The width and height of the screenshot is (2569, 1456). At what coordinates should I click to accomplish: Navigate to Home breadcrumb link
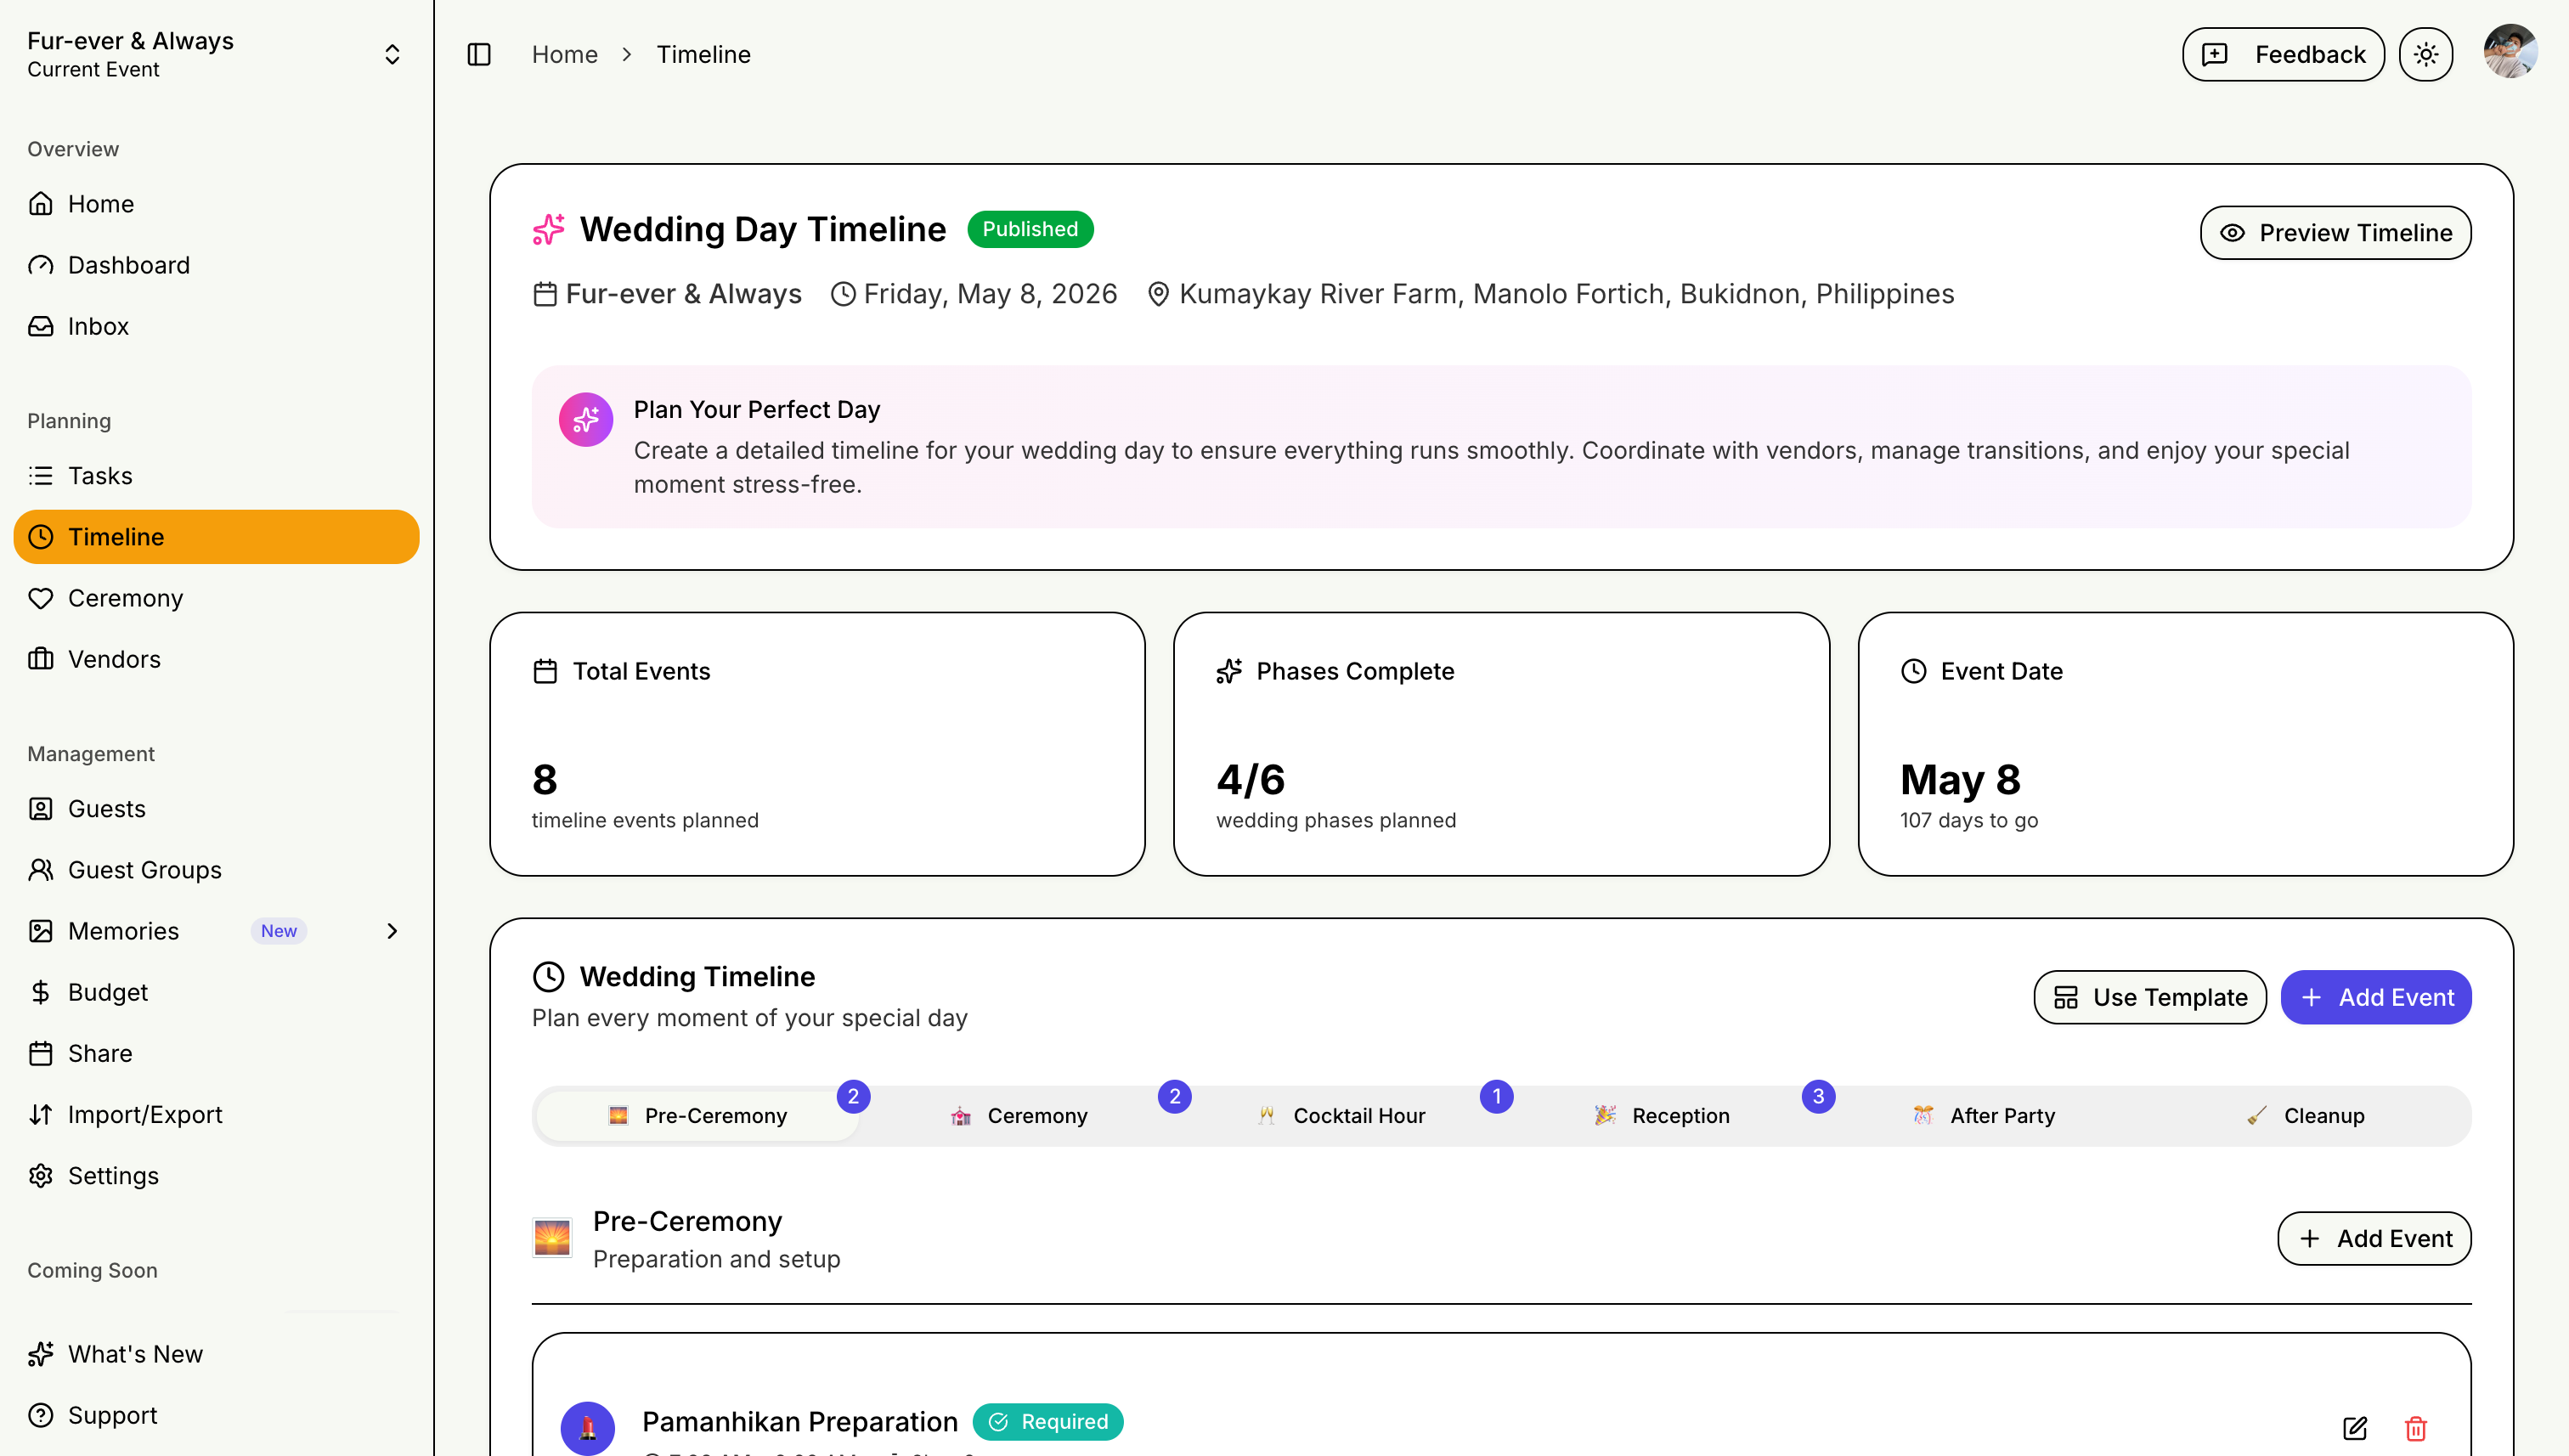(x=564, y=54)
